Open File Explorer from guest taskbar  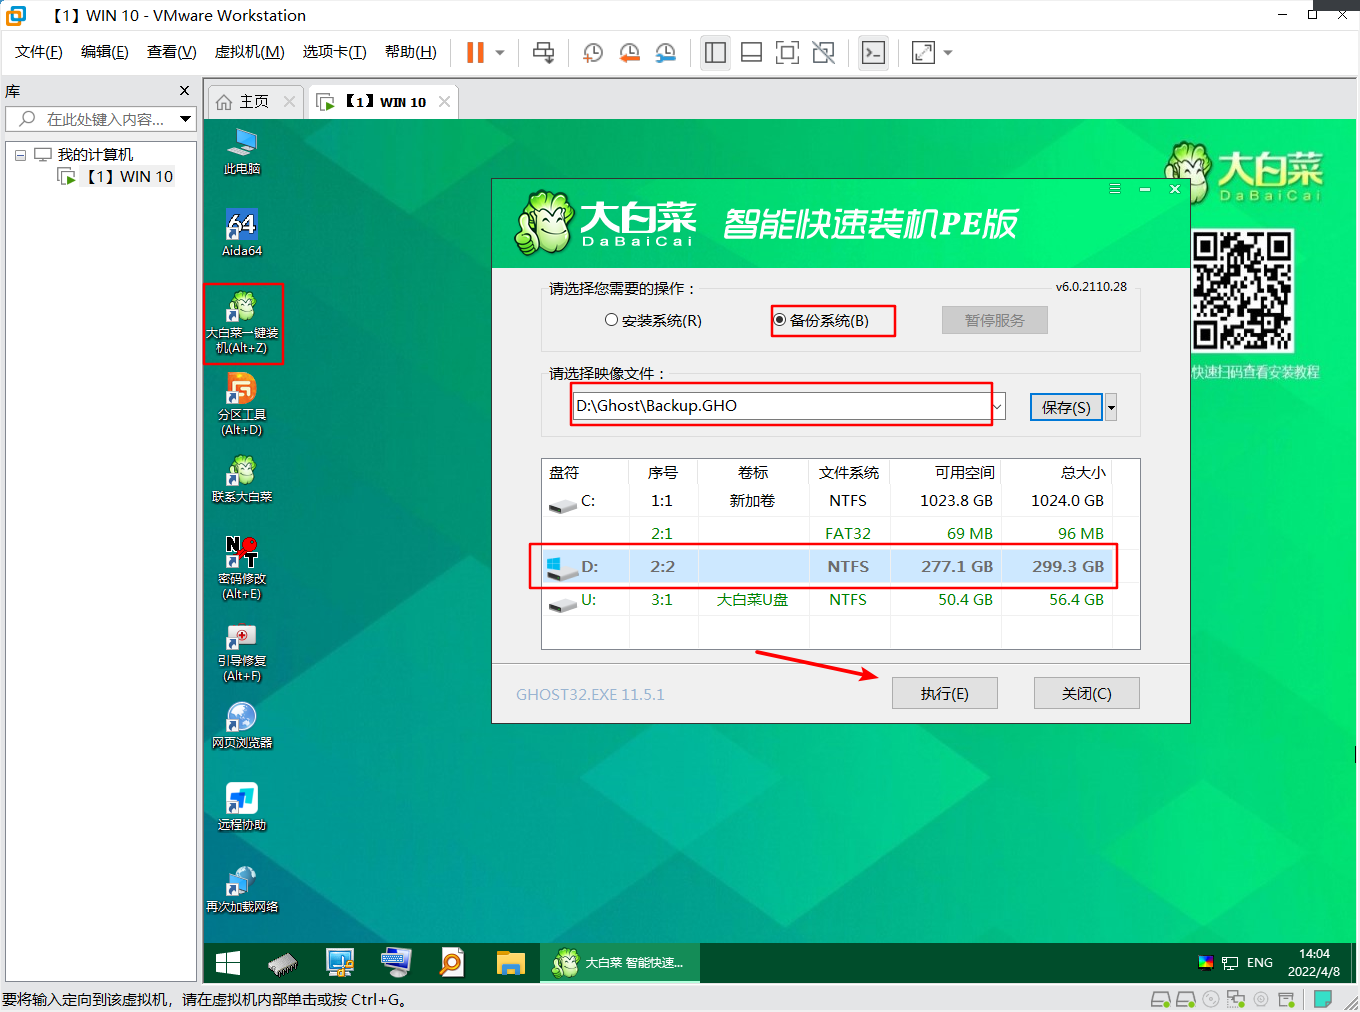[510, 963]
